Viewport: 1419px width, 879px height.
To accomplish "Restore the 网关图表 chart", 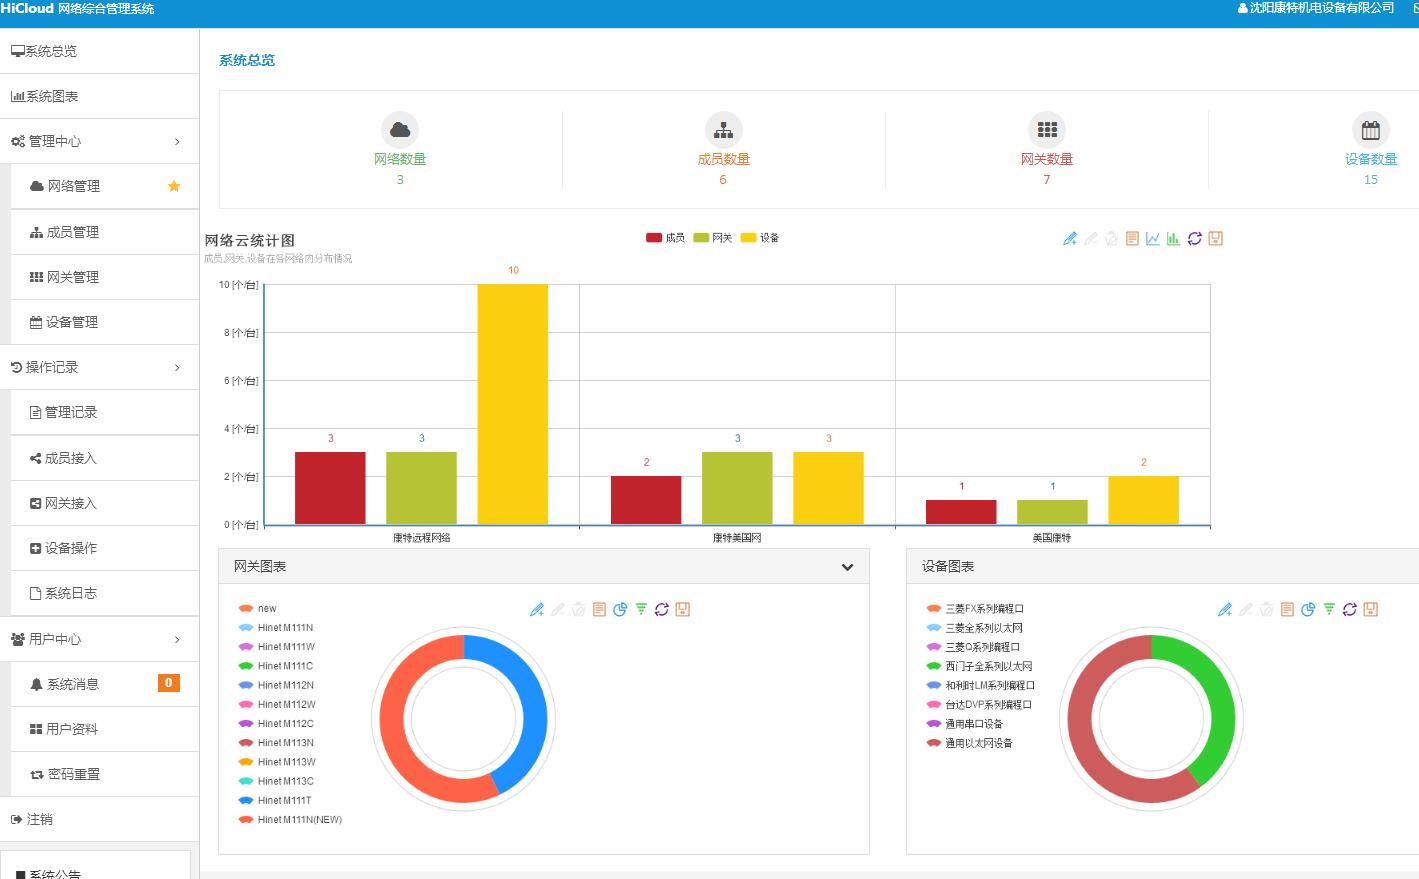I will 662,609.
